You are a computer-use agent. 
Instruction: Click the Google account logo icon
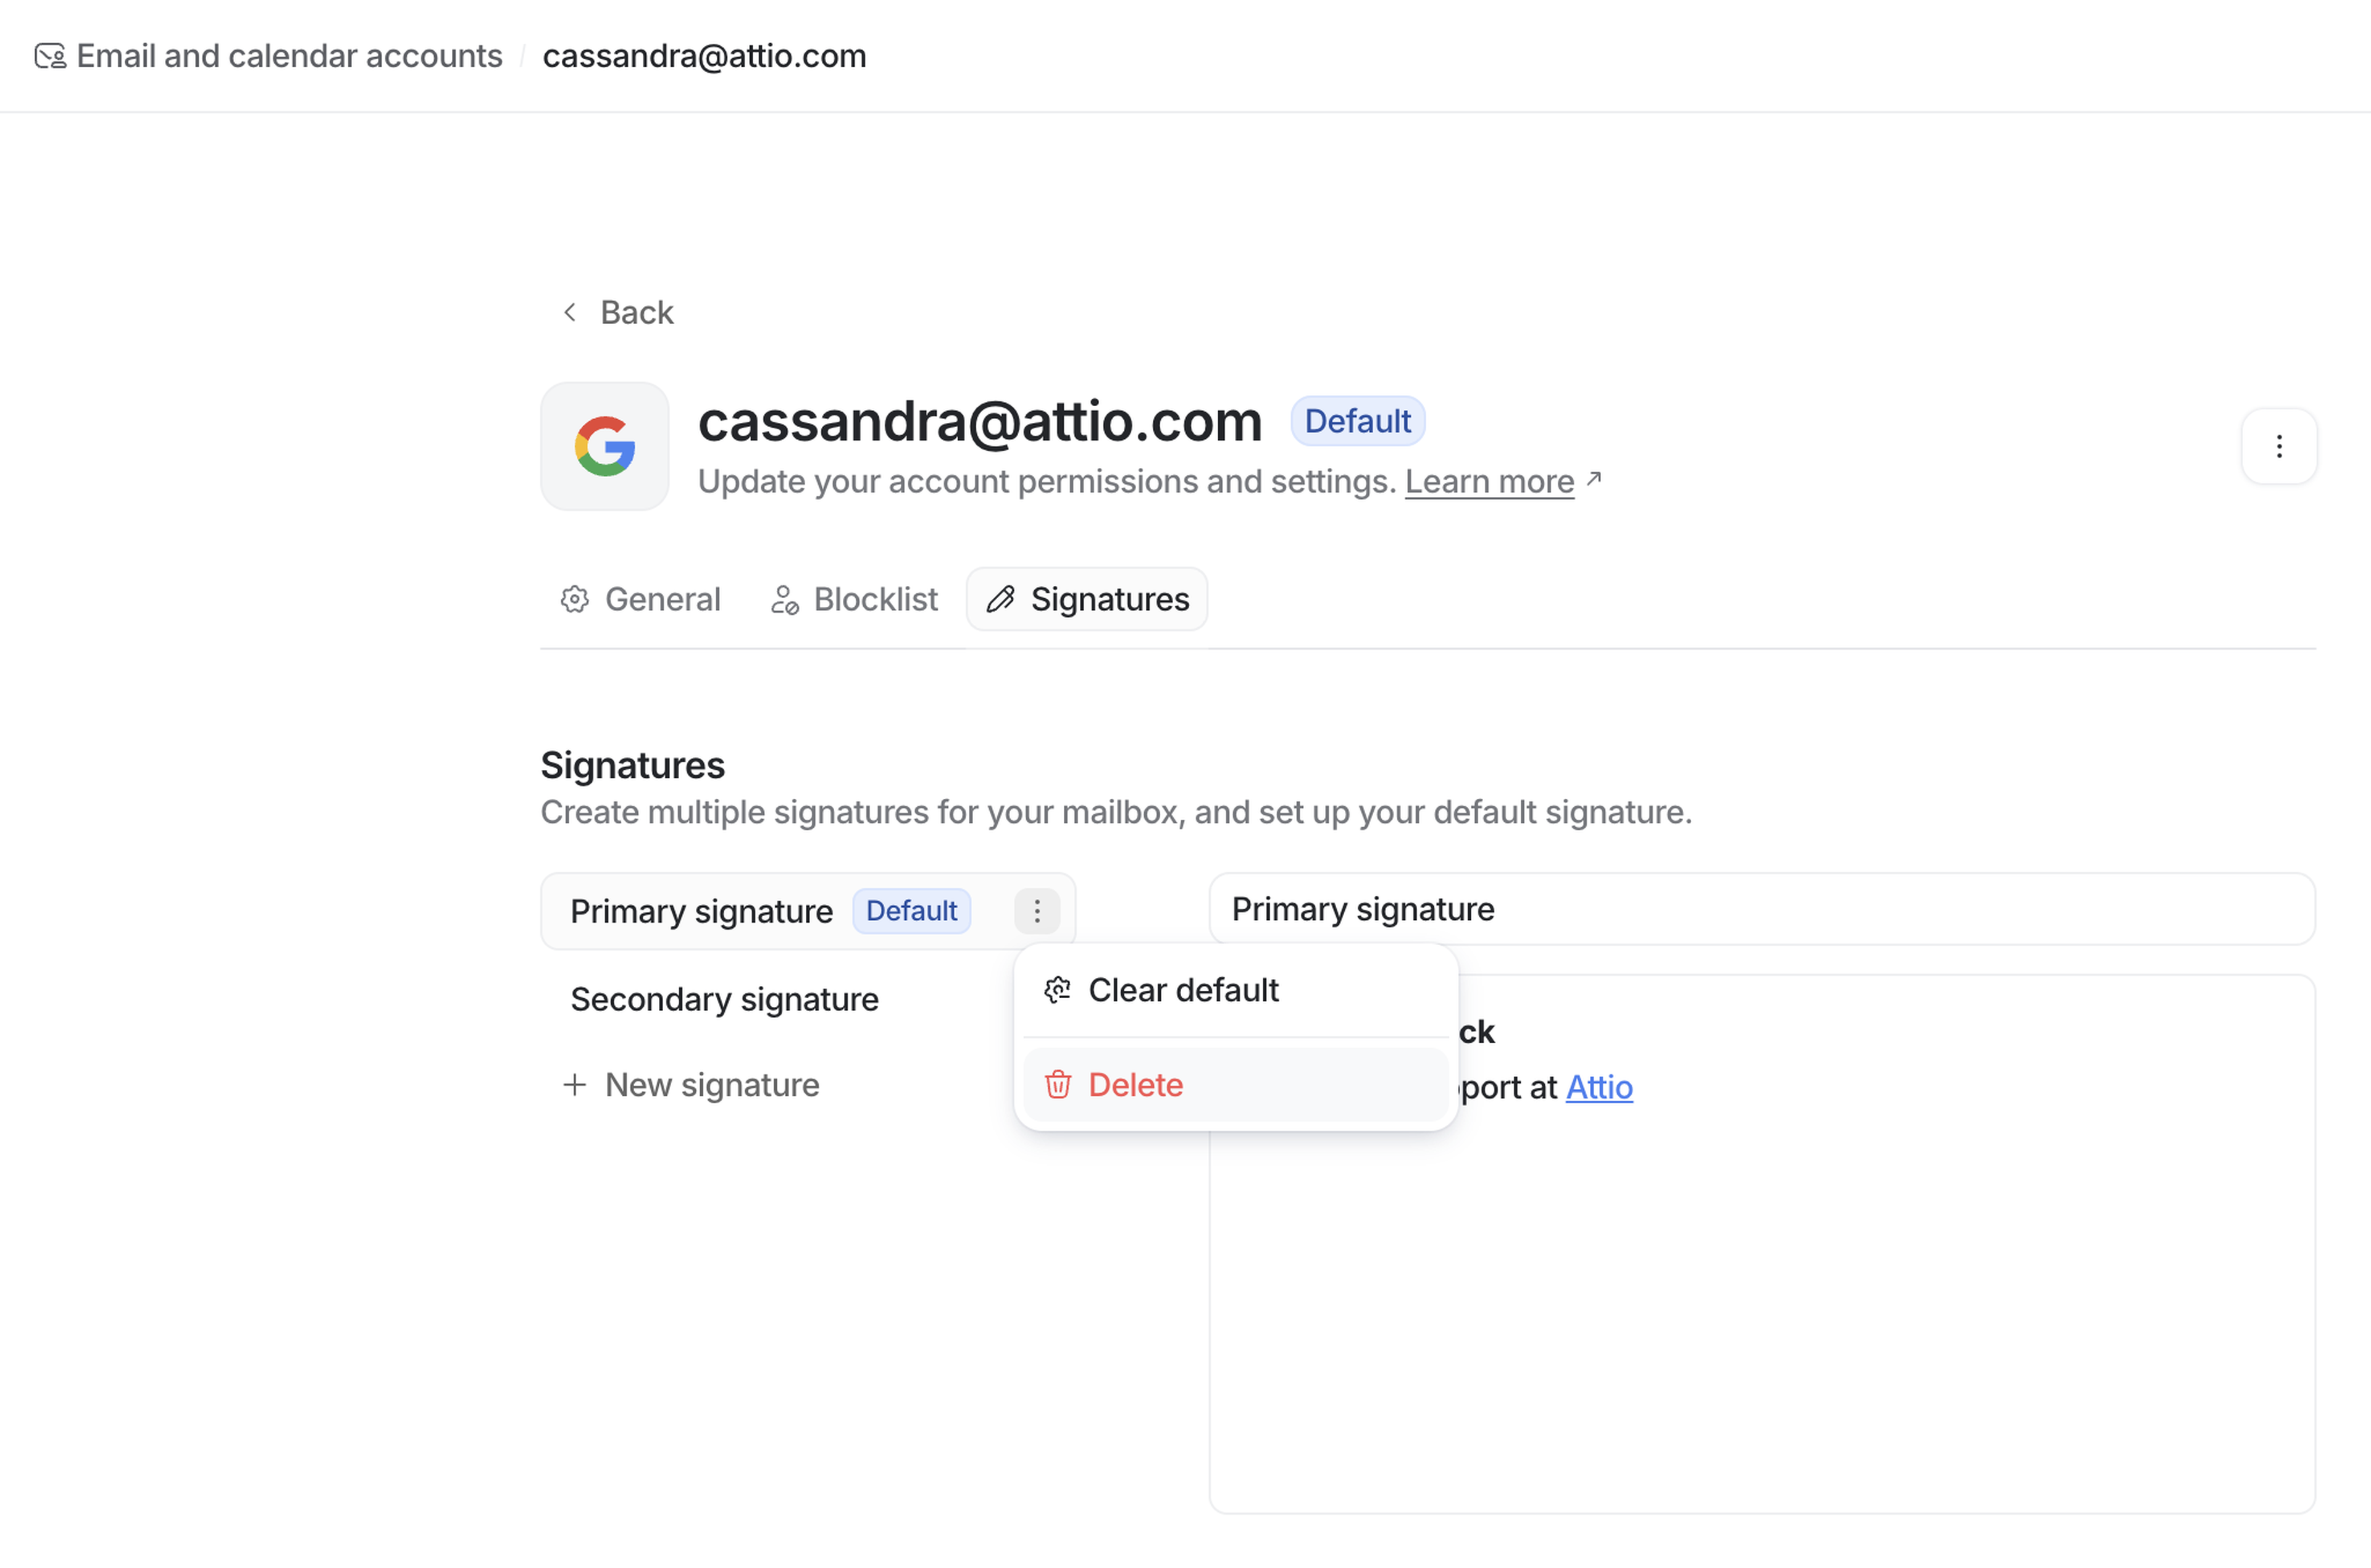(605, 446)
